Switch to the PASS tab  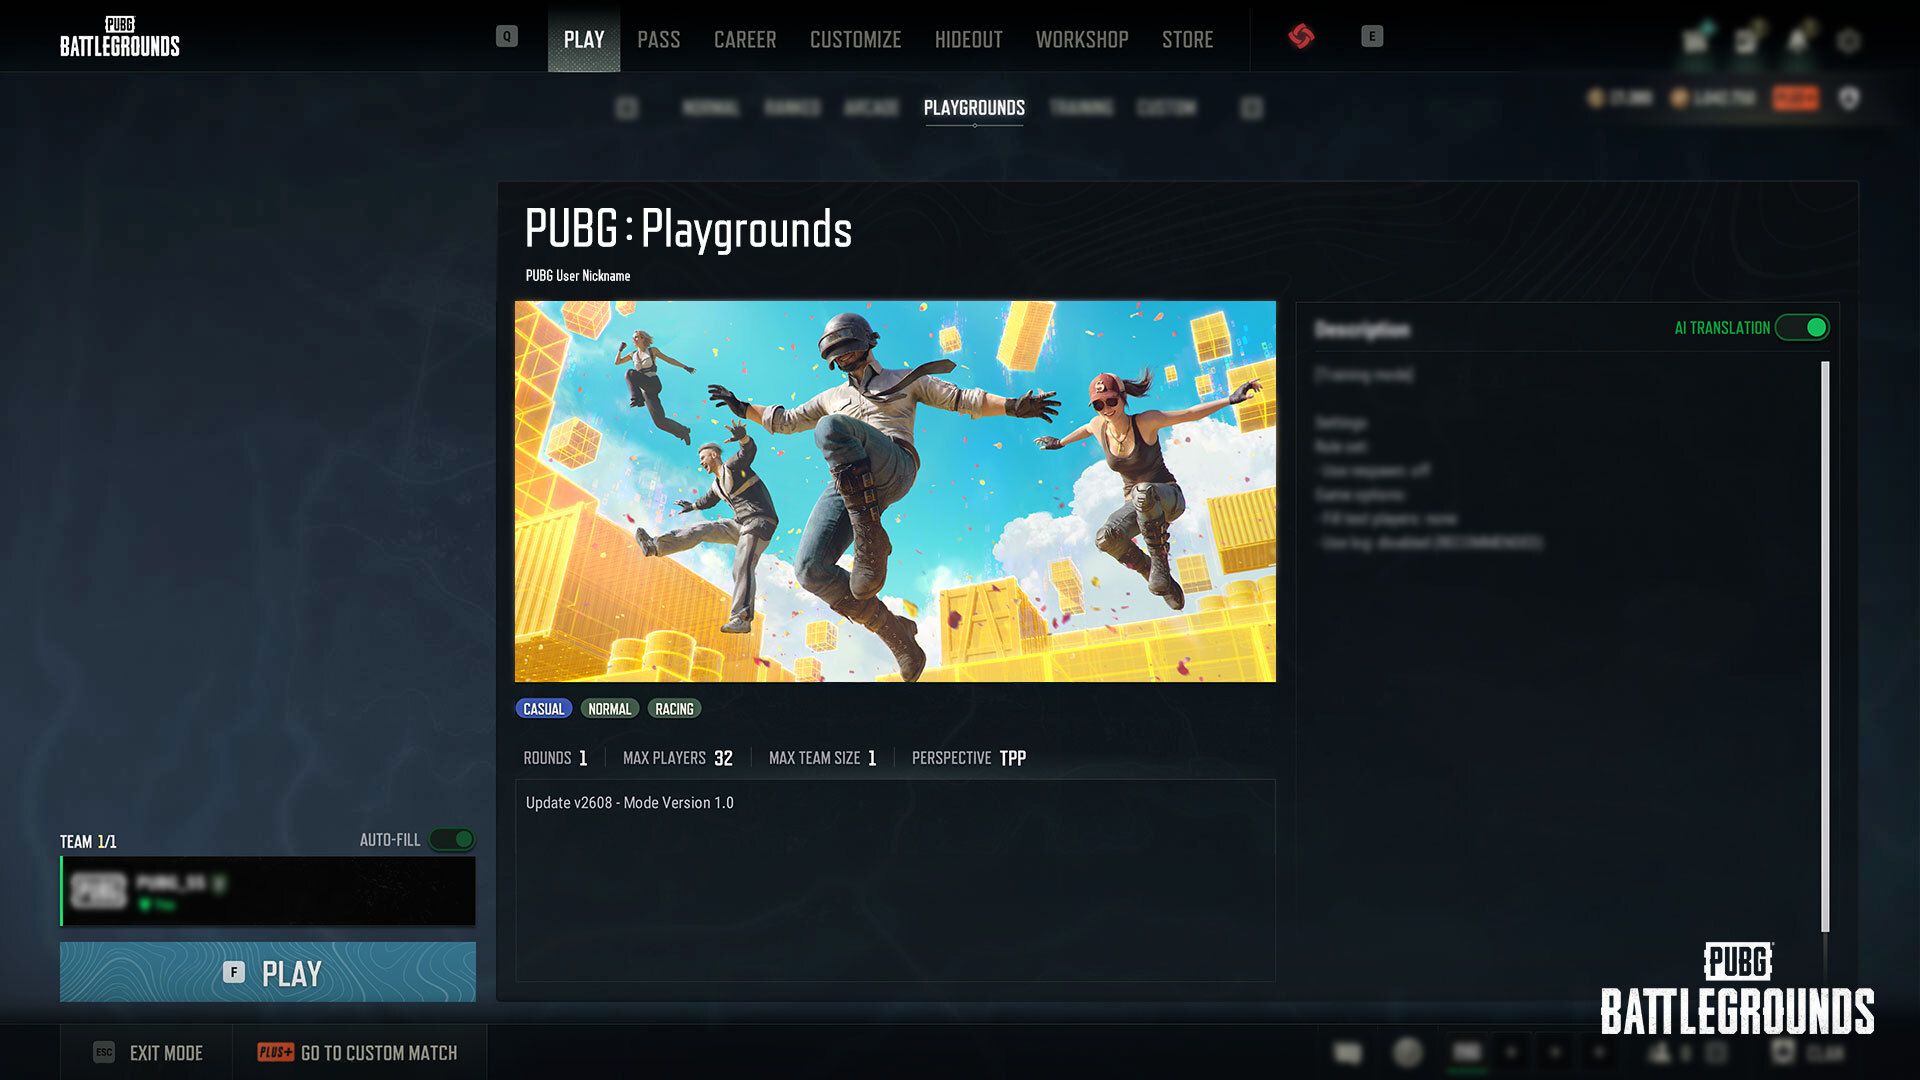658,39
